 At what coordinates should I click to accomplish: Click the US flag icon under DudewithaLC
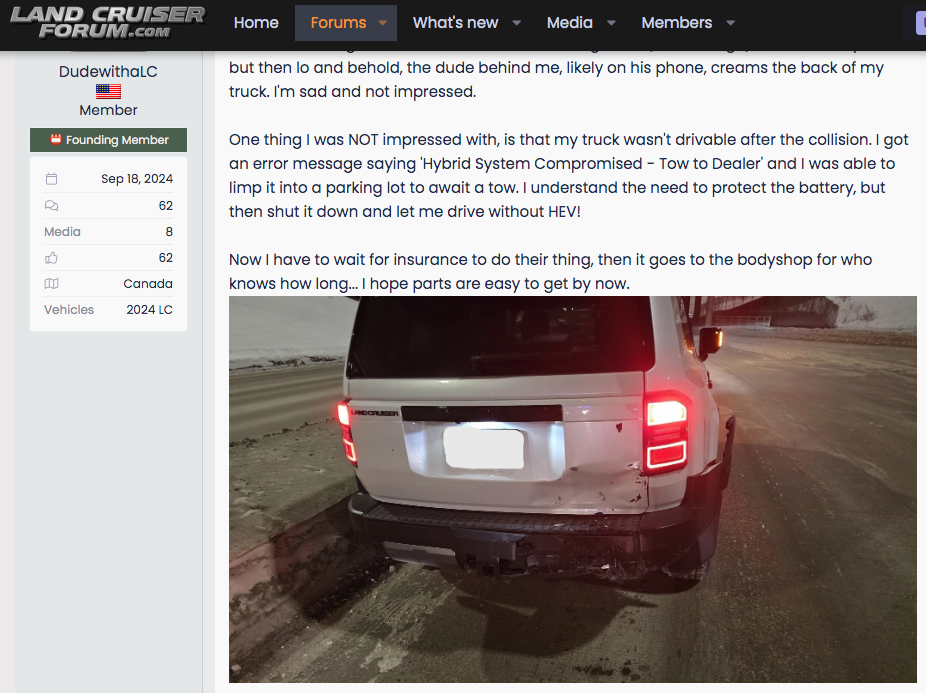pyautogui.click(x=108, y=91)
